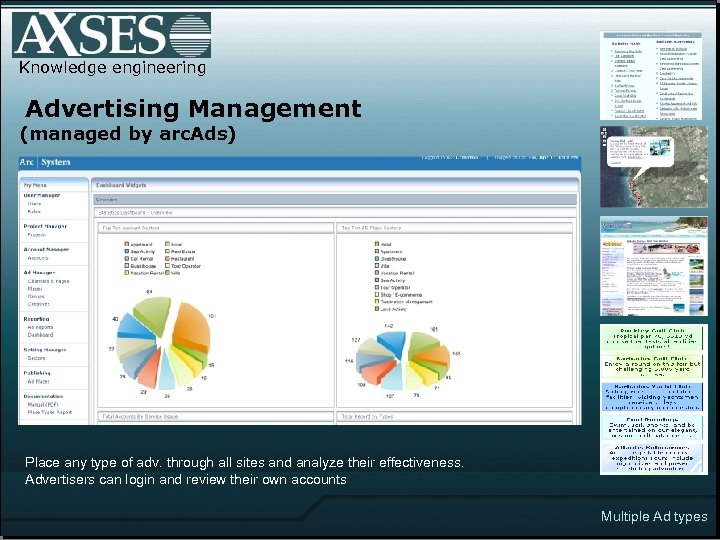The height and width of the screenshot is (540, 720).
Task: Click the Publishing section heading
Action: point(37,373)
